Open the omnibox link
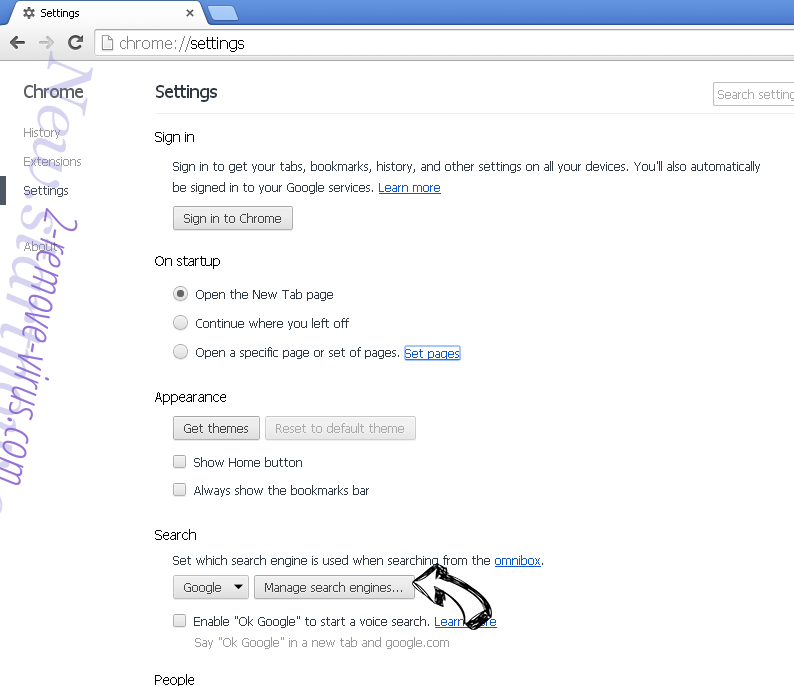The image size is (794, 686). [518, 561]
